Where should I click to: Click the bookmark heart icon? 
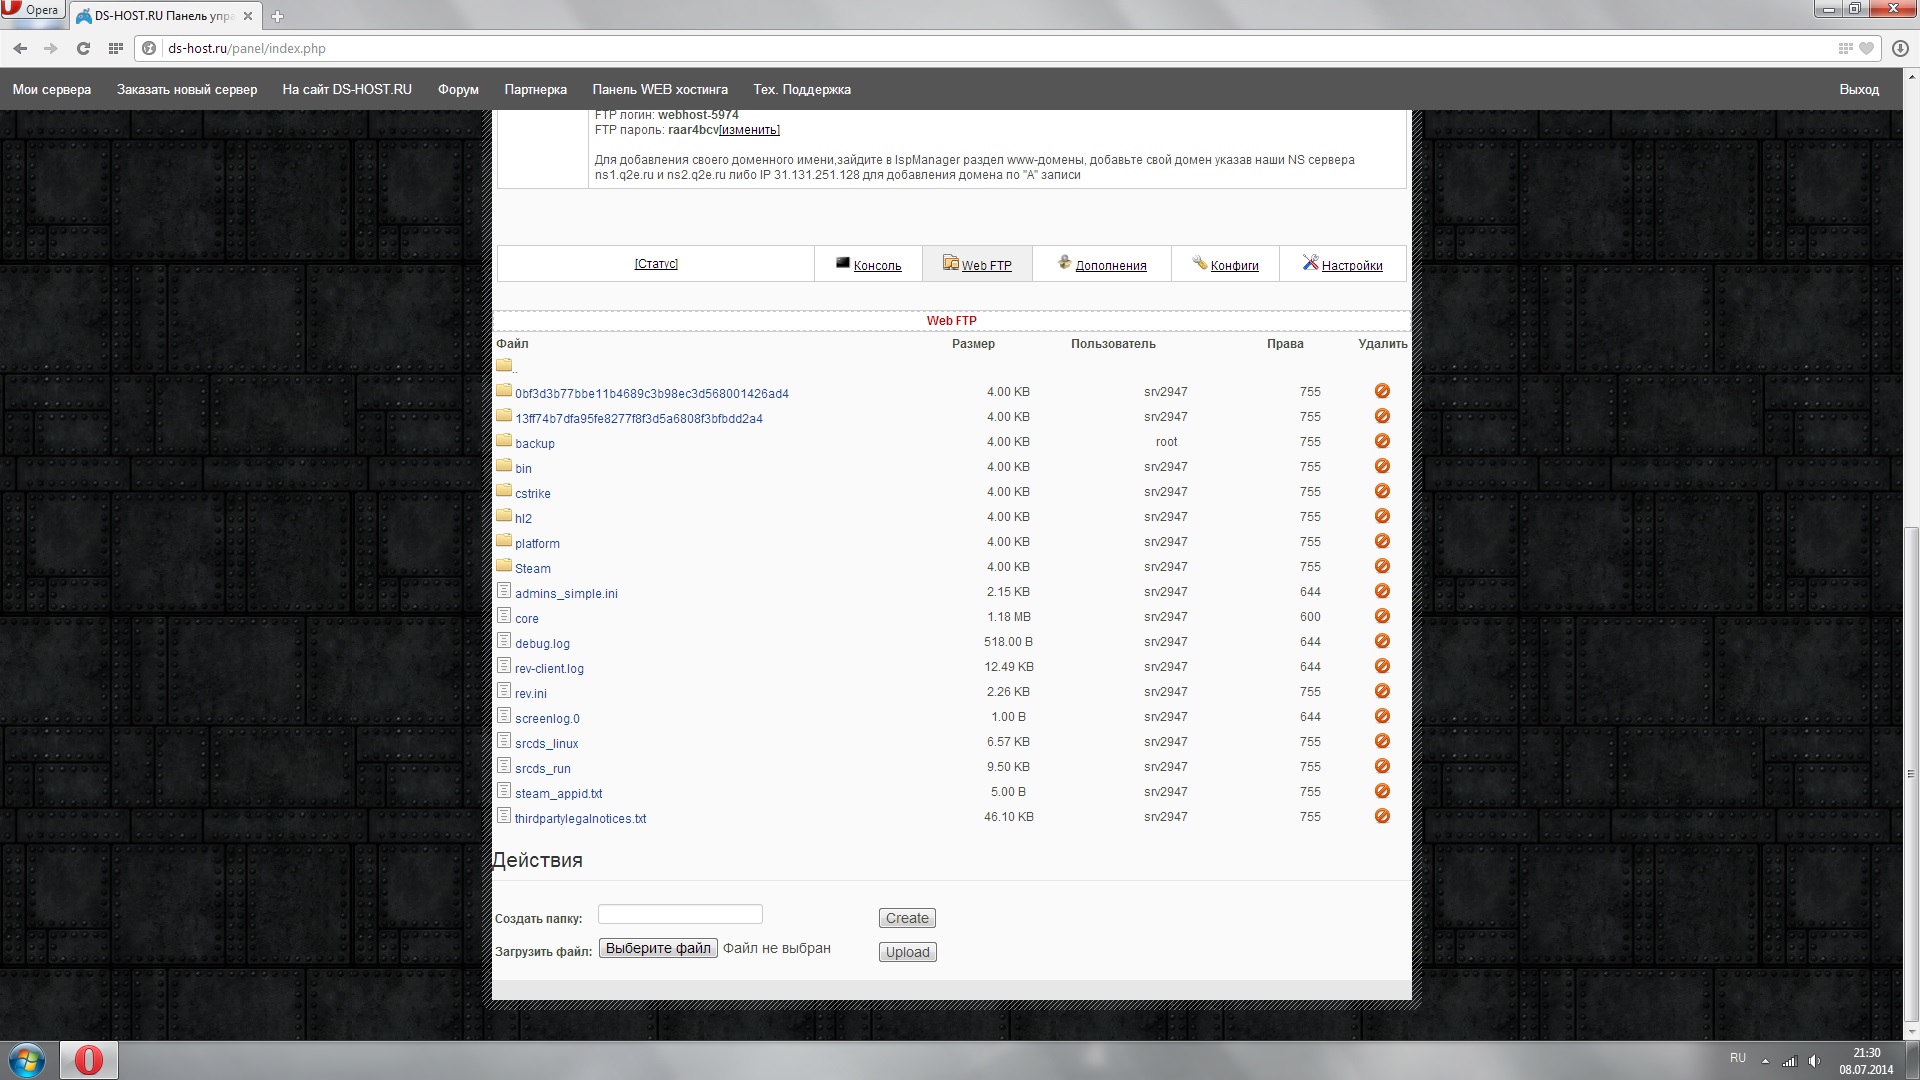[1866, 48]
